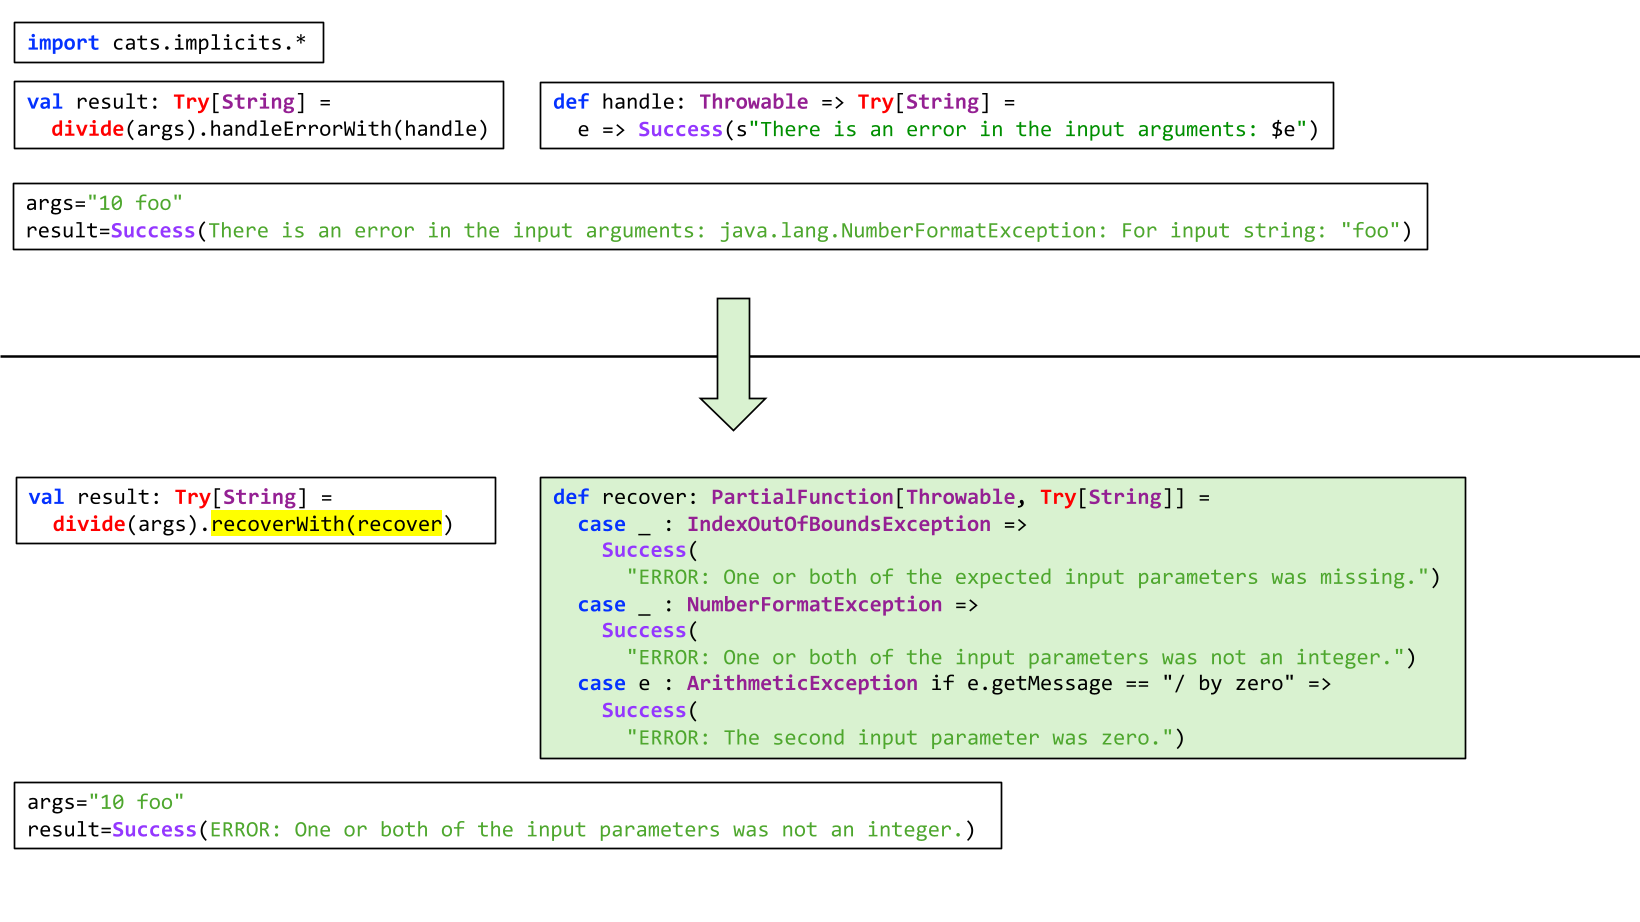The width and height of the screenshot is (1640, 922).
Task: Click 'val result: Try[String] =' above recoverWith
Action: [x=181, y=497]
